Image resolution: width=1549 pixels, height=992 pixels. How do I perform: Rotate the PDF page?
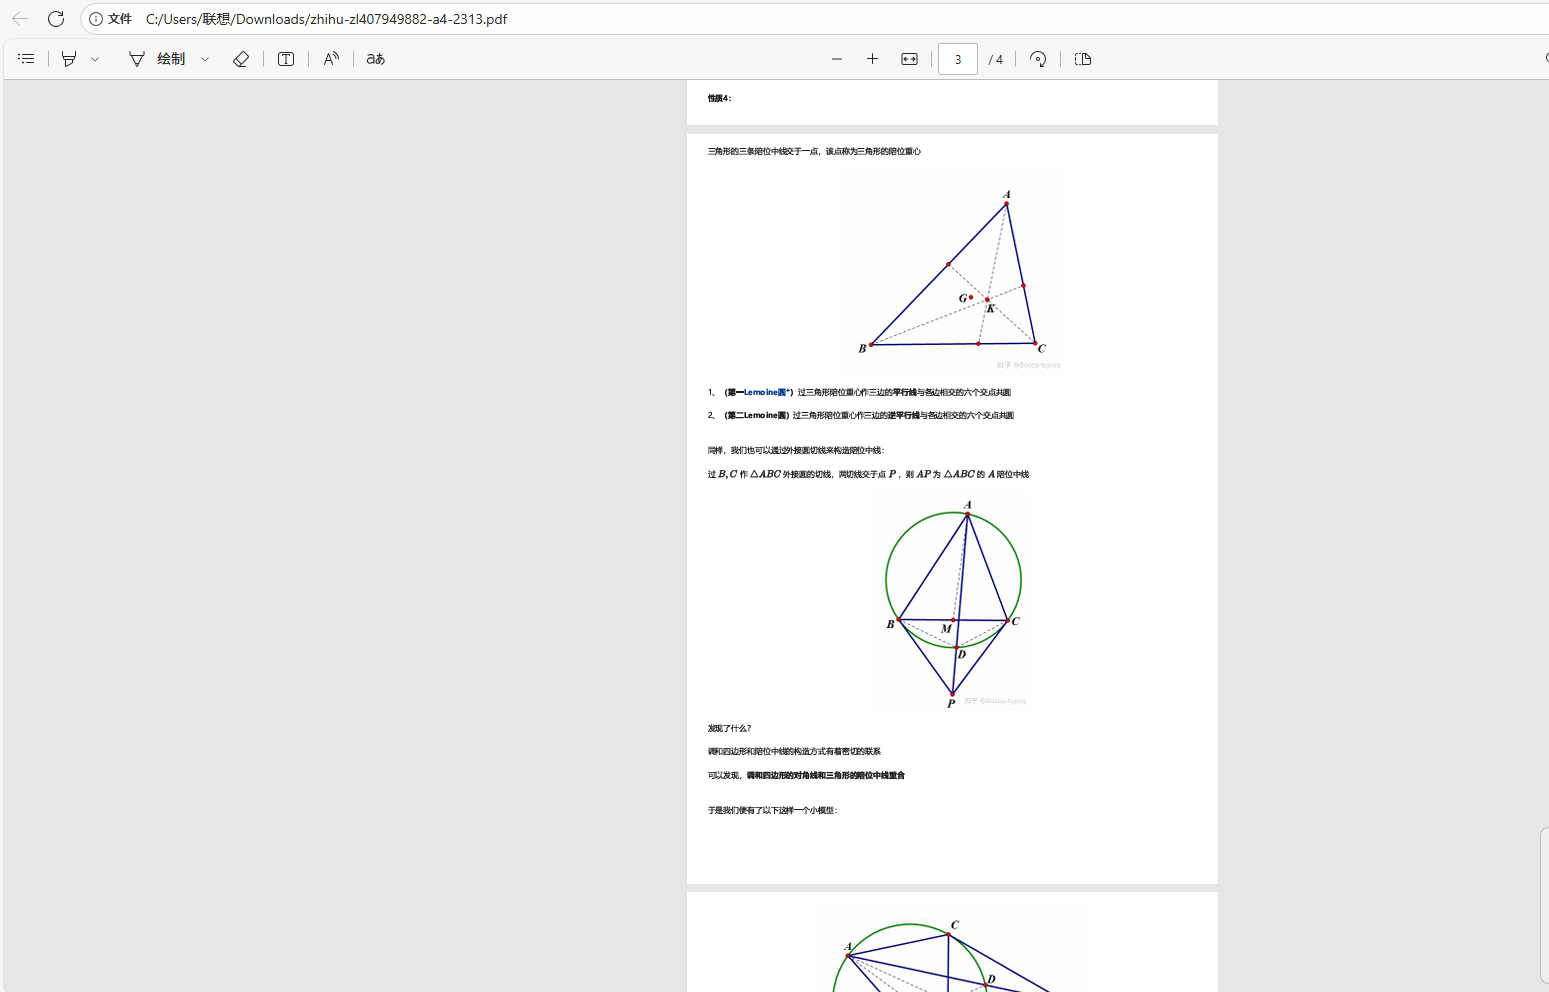coord(1038,59)
